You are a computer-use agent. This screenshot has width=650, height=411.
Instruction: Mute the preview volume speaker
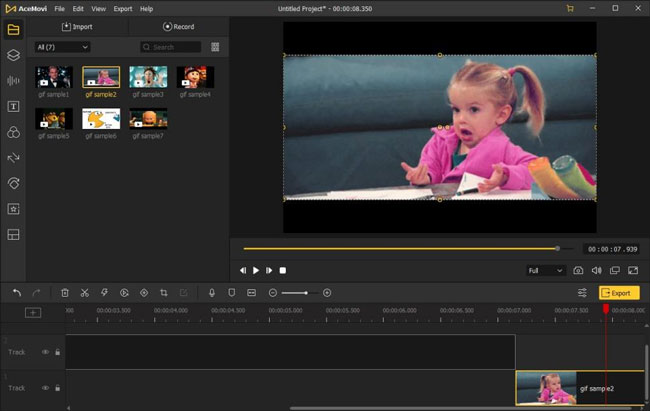coord(596,270)
